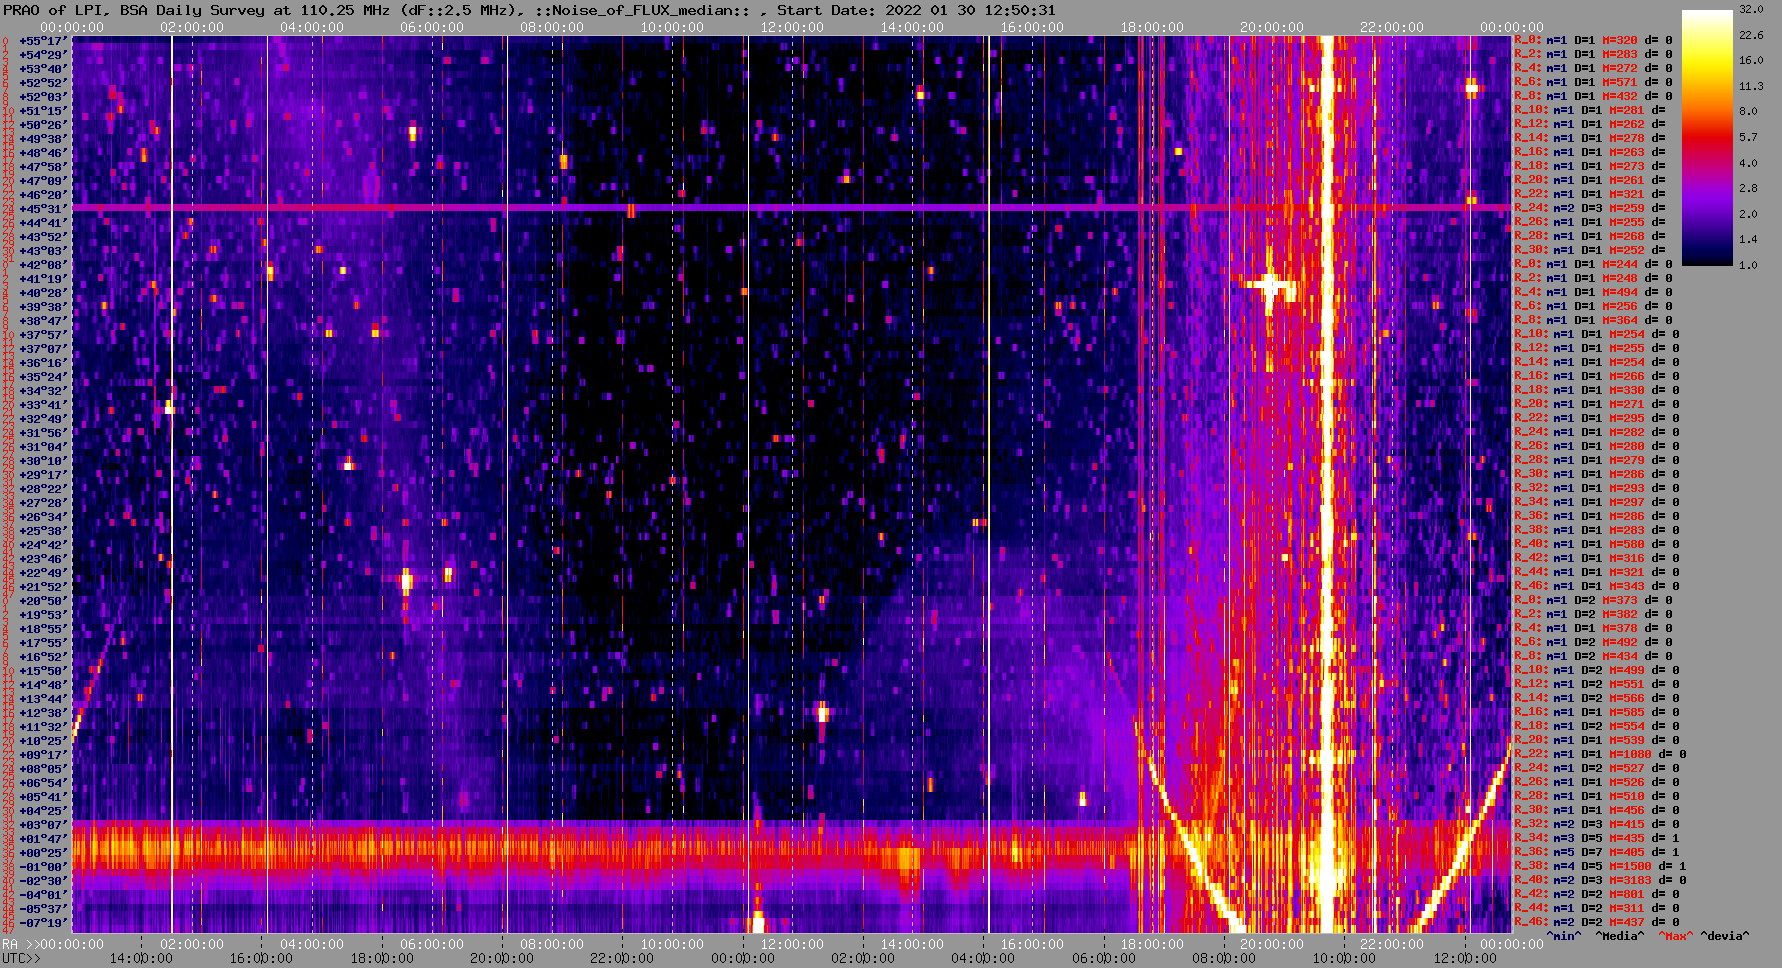Click the row with M=320
The width and height of the screenshot is (1782, 968).
1593,40
